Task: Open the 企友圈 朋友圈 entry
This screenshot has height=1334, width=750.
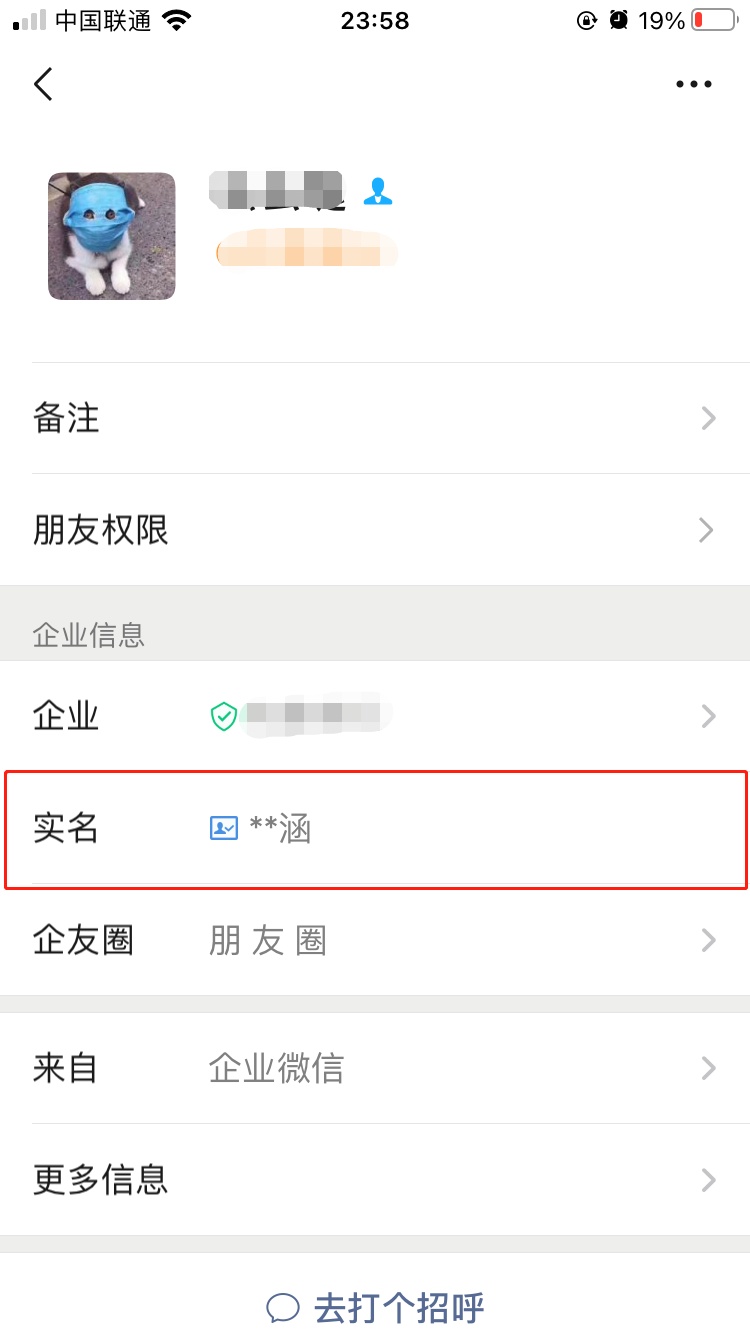Action: (374, 940)
